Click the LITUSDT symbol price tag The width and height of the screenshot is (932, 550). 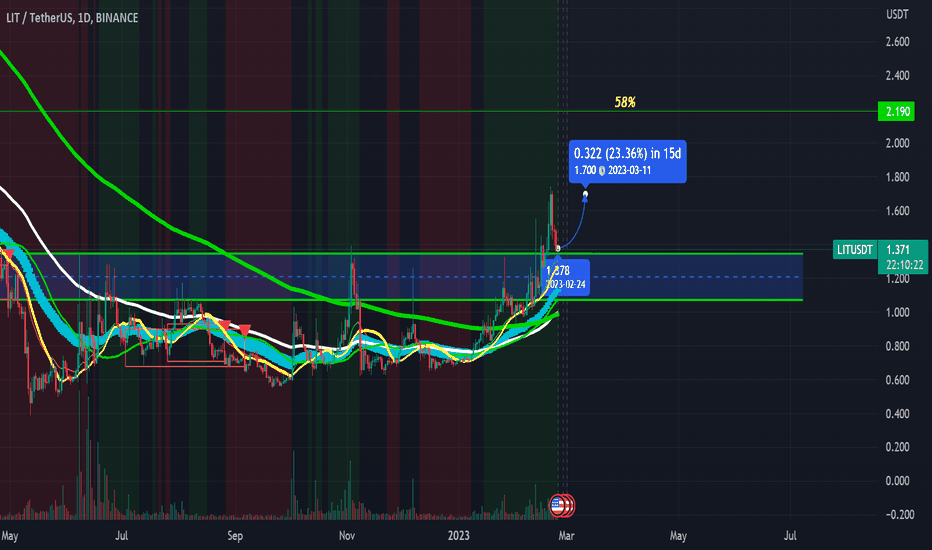(x=855, y=249)
